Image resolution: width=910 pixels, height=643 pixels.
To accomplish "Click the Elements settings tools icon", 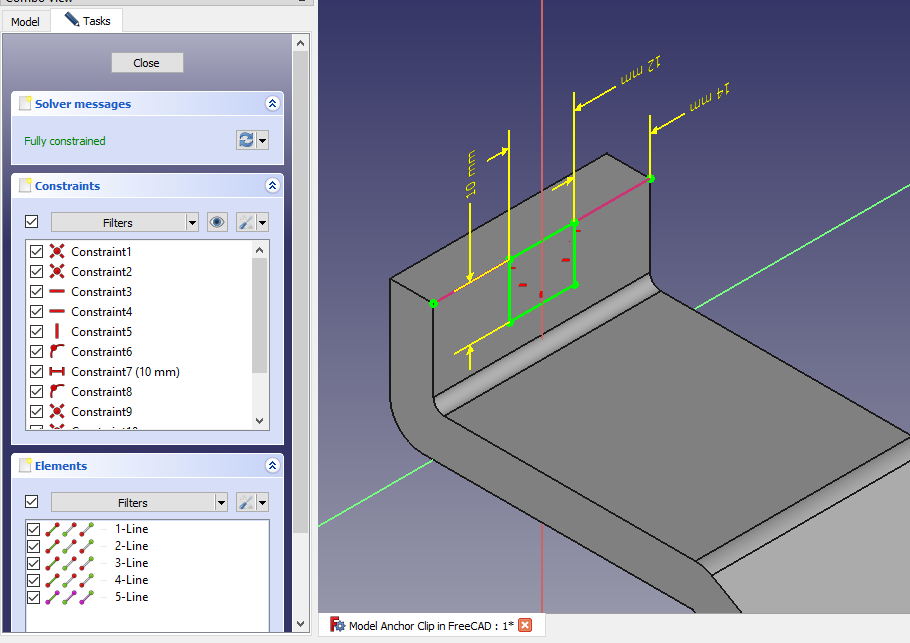I will pos(246,502).
